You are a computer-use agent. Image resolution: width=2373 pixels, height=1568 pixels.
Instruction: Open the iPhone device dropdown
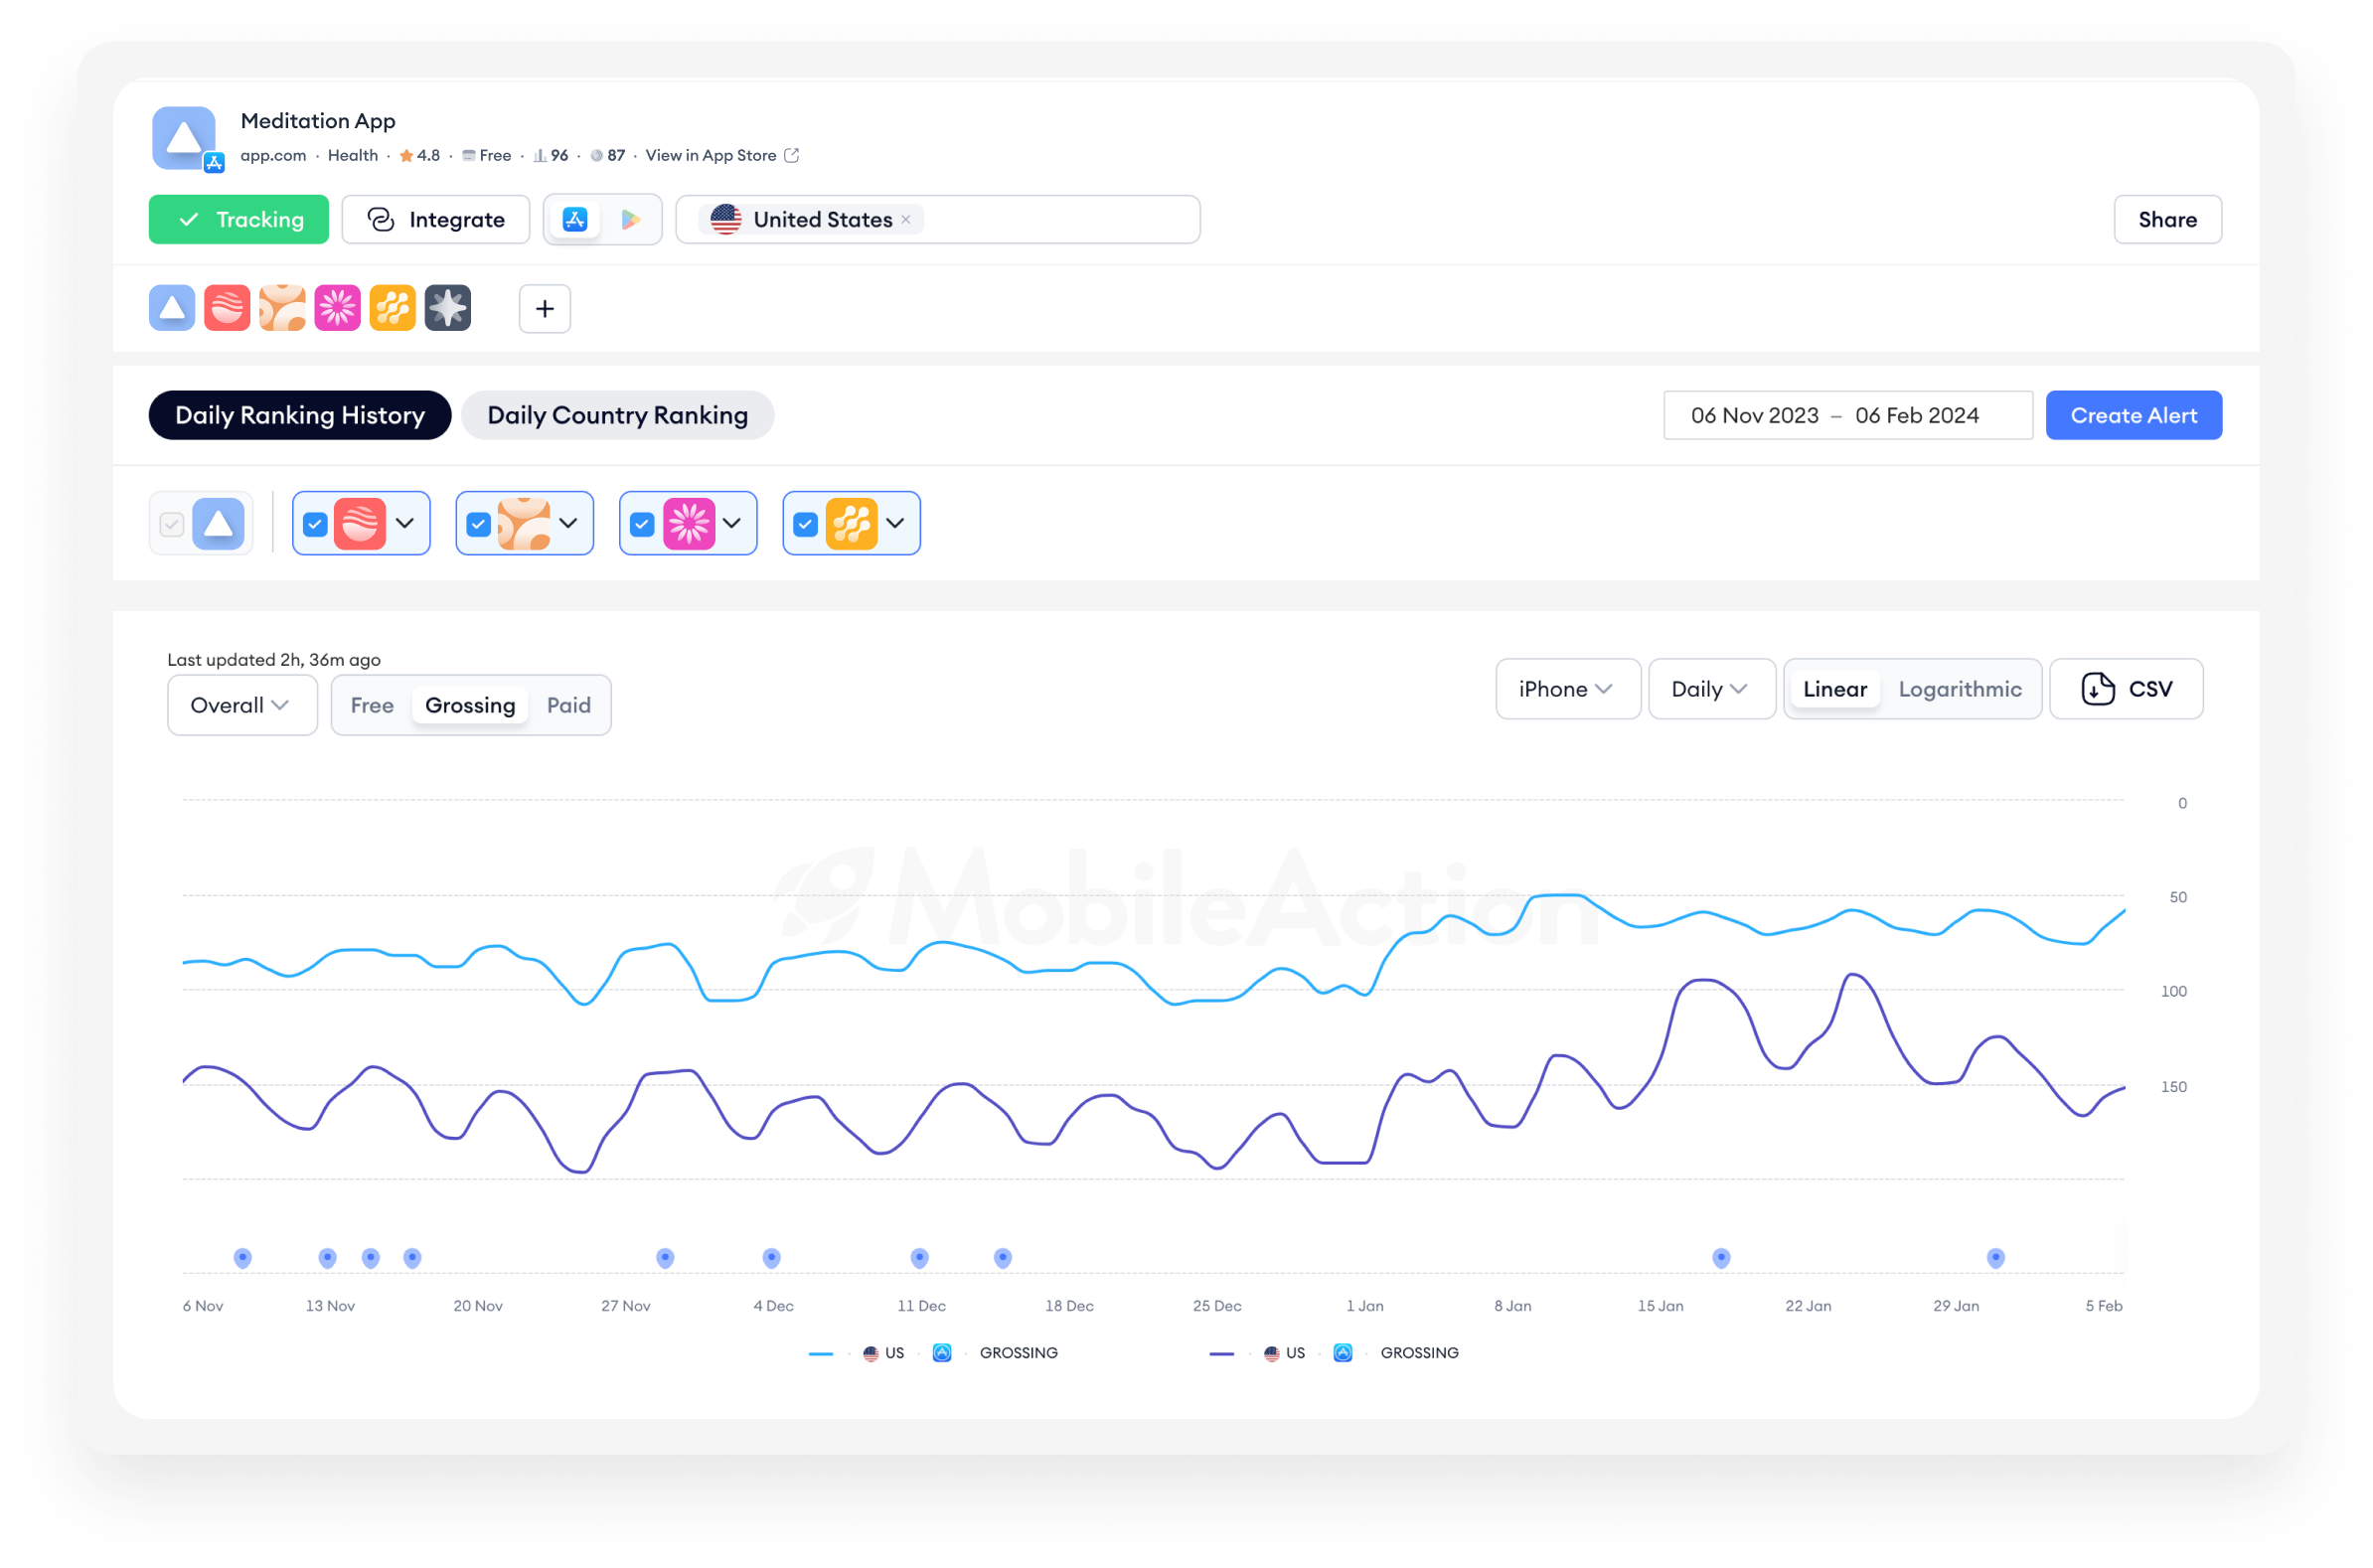coord(1568,689)
